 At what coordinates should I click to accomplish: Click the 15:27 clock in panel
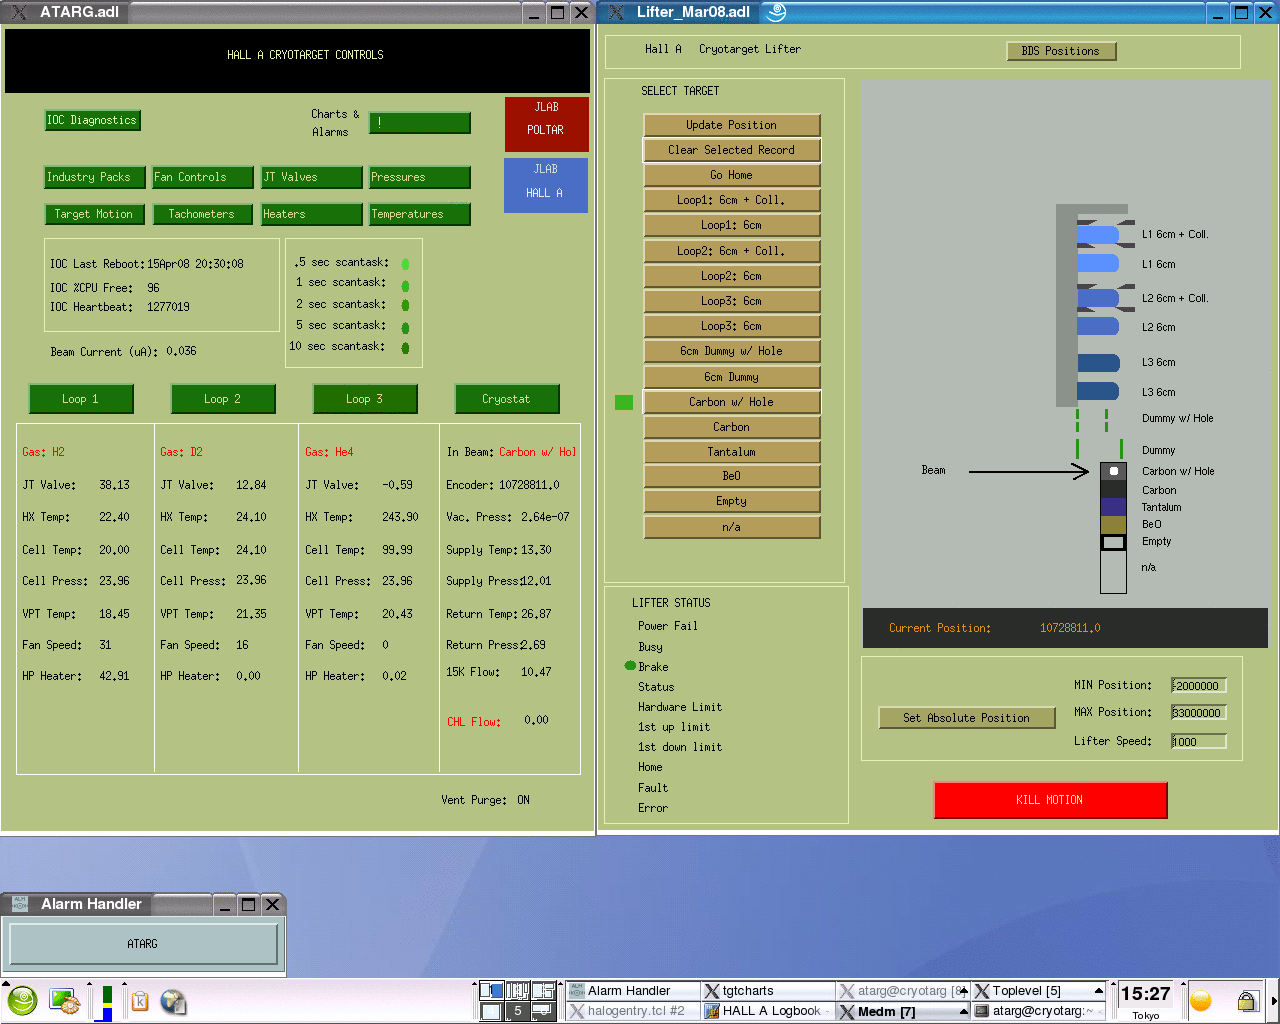pos(1146,994)
